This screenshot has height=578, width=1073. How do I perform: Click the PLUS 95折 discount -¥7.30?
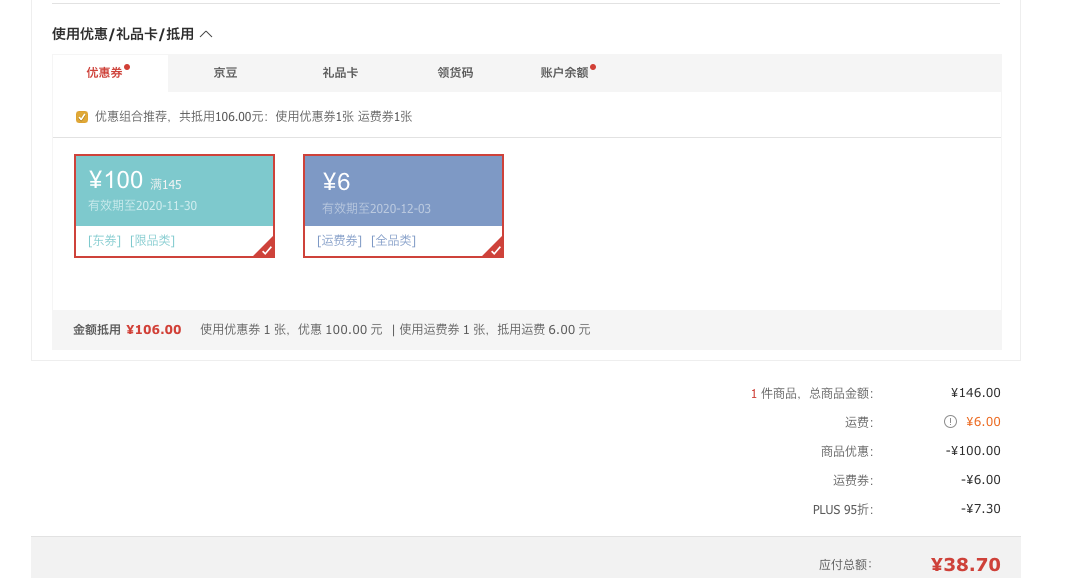981,509
